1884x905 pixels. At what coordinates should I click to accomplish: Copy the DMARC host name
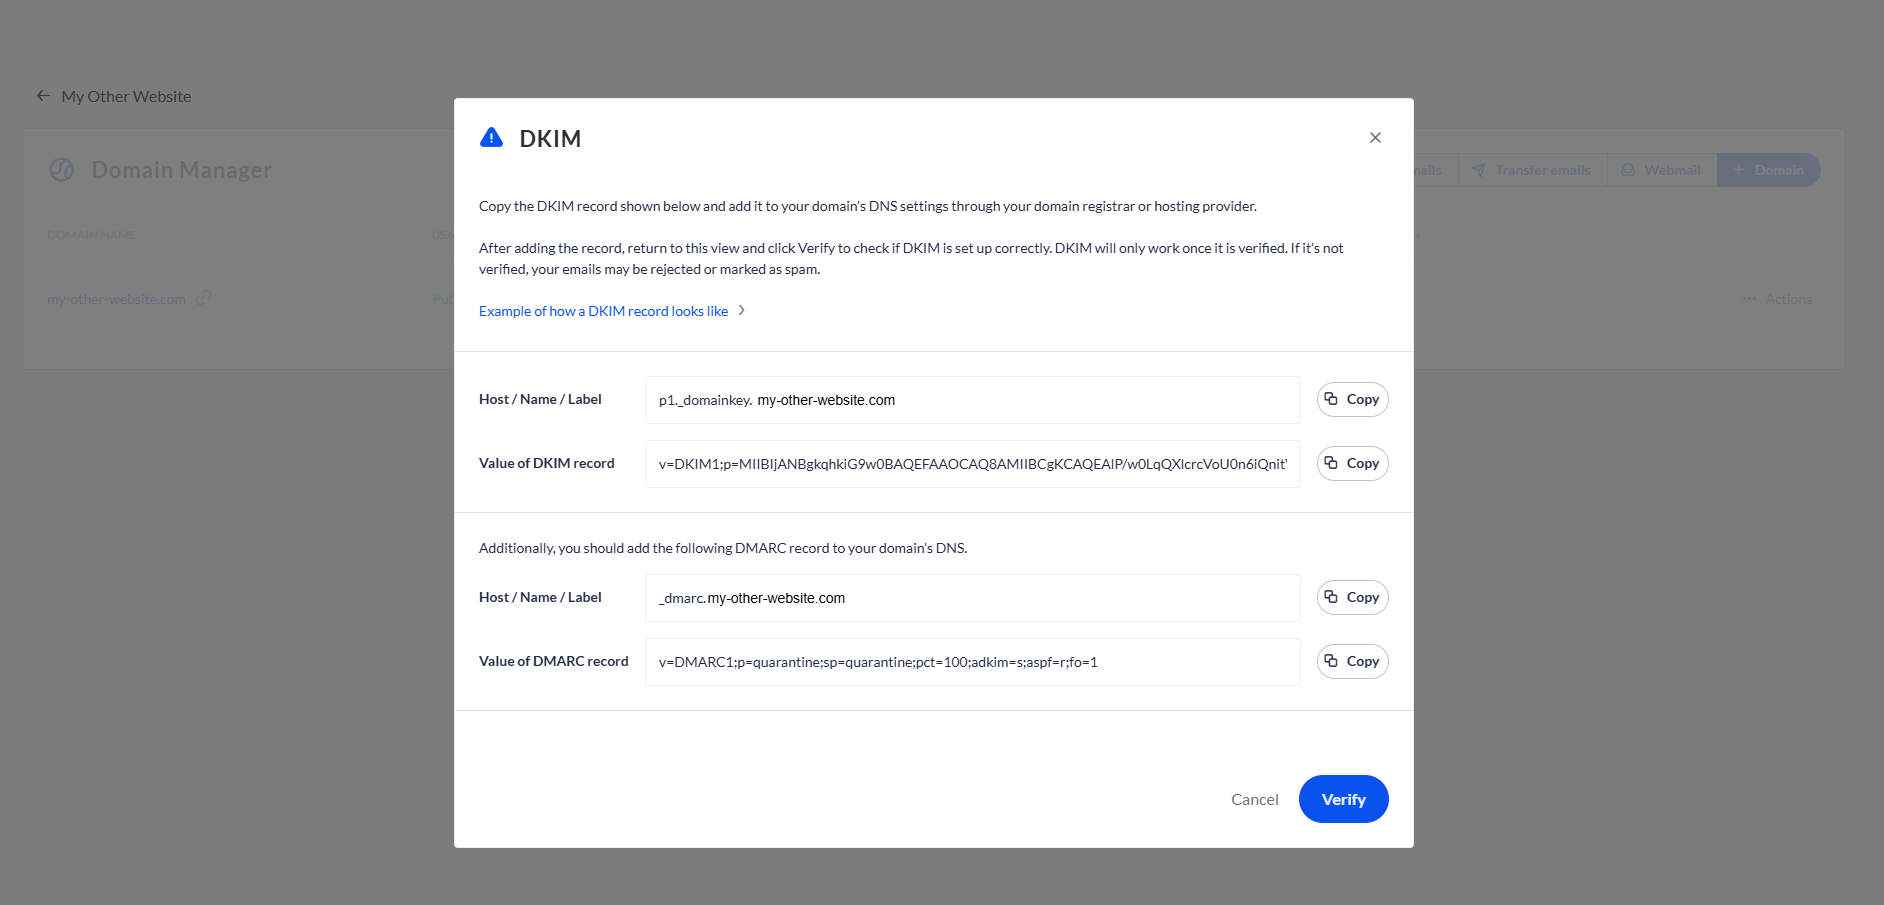1352,597
